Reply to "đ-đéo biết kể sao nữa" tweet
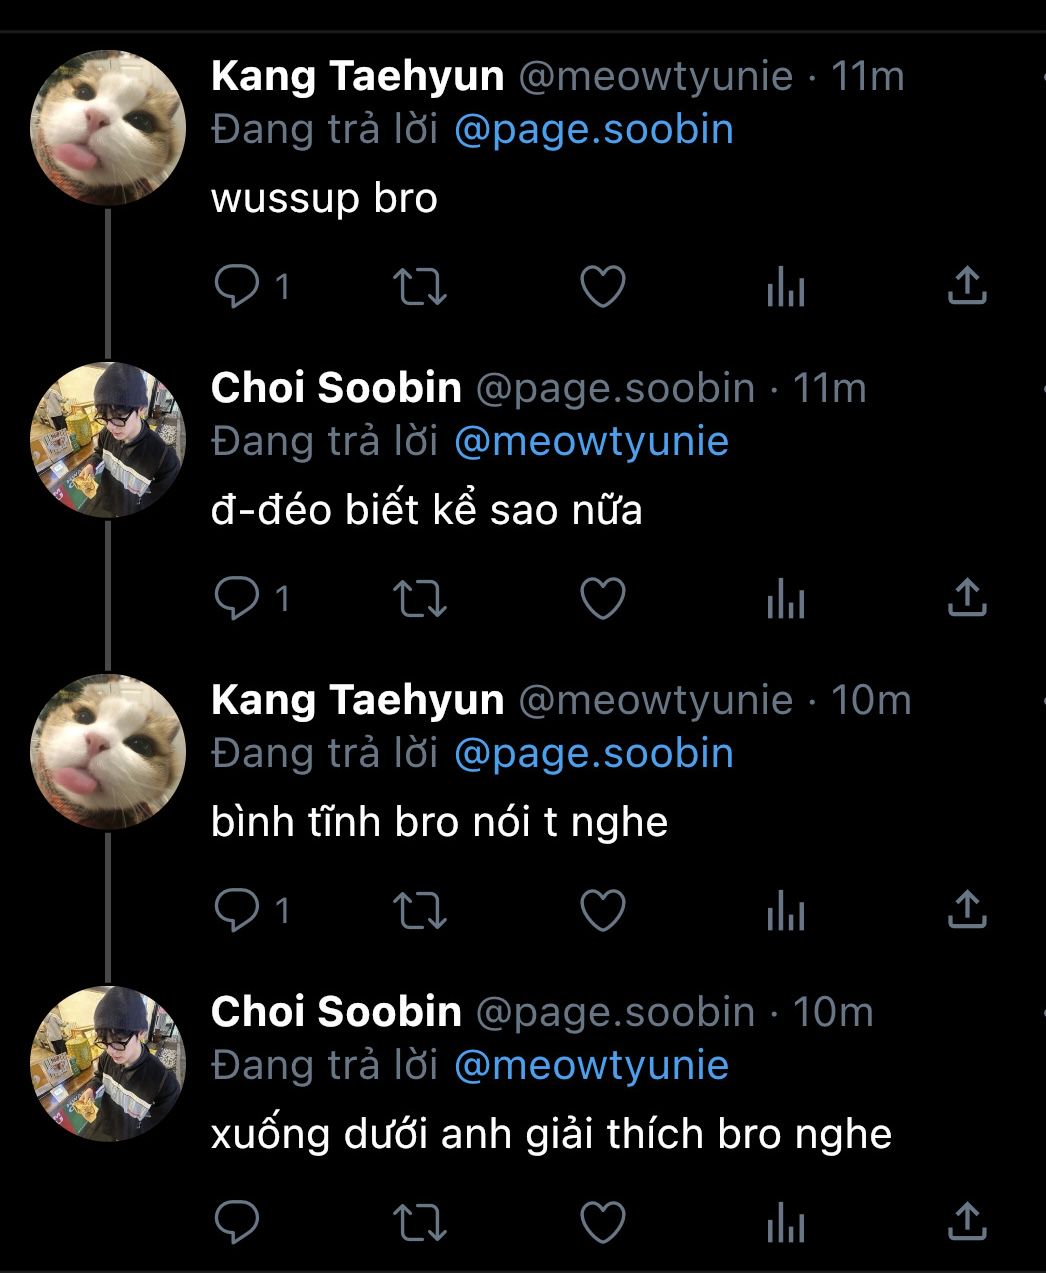The image size is (1046, 1273). (x=237, y=598)
